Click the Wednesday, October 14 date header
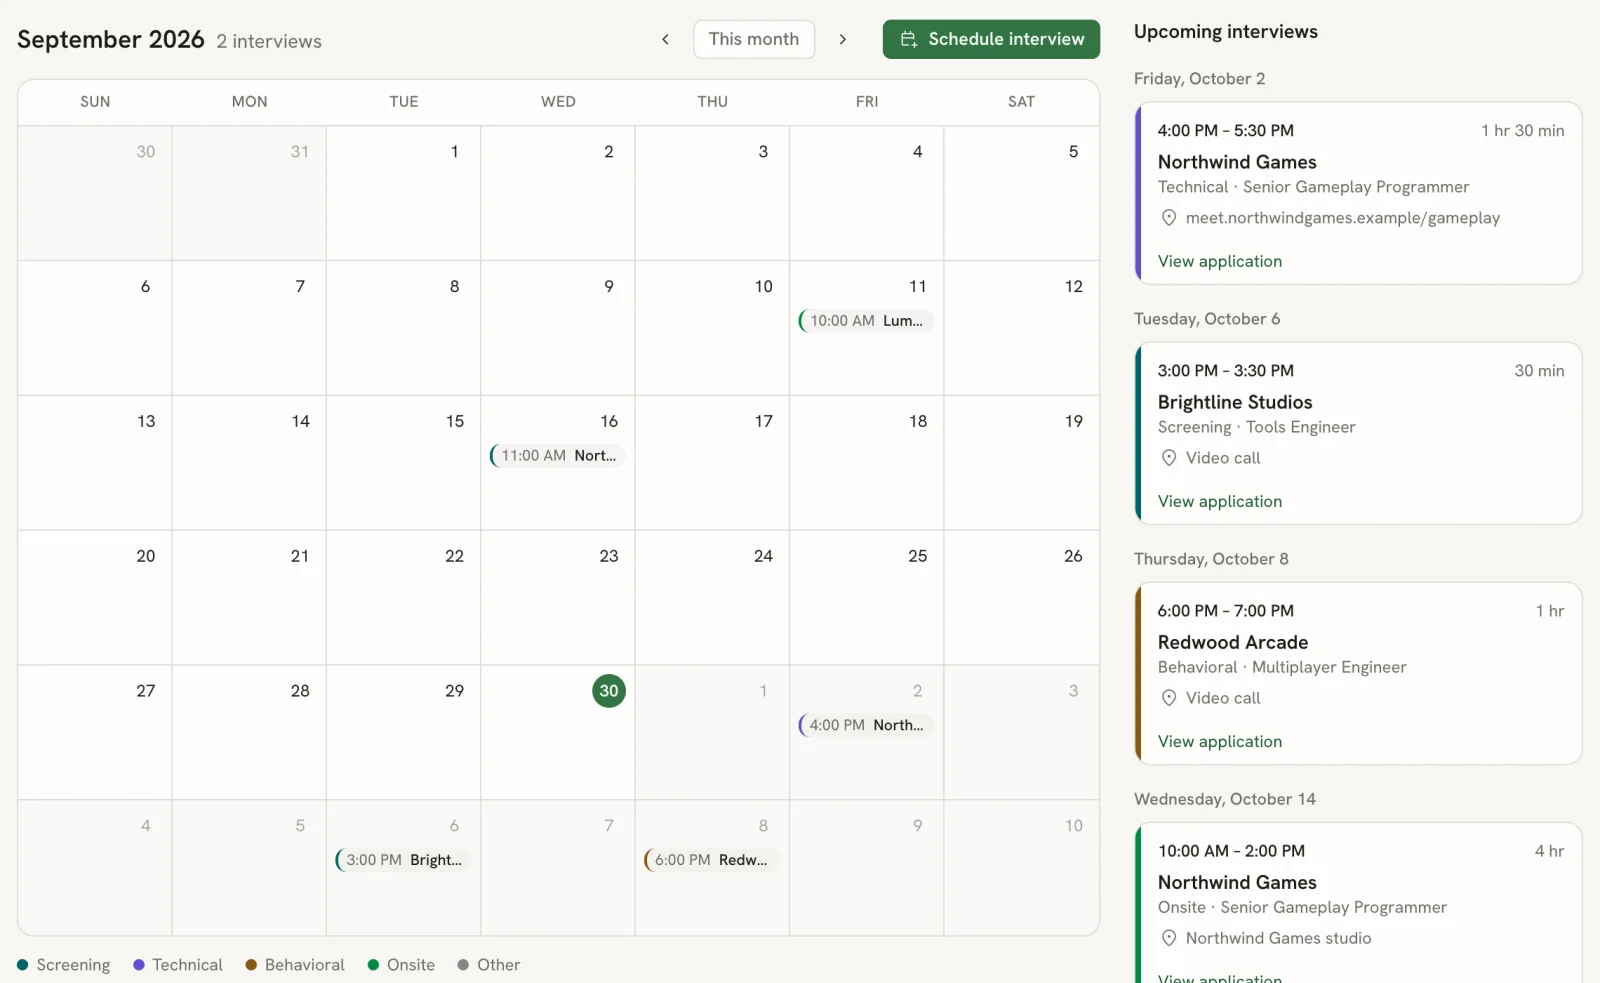Viewport: 1600px width, 983px height. coord(1225,799)
